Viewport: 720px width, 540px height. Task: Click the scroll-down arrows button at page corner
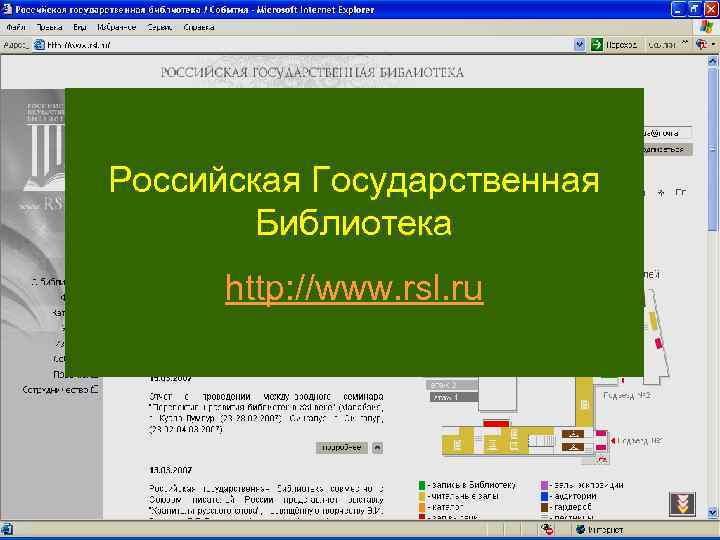tap(682, 503)
